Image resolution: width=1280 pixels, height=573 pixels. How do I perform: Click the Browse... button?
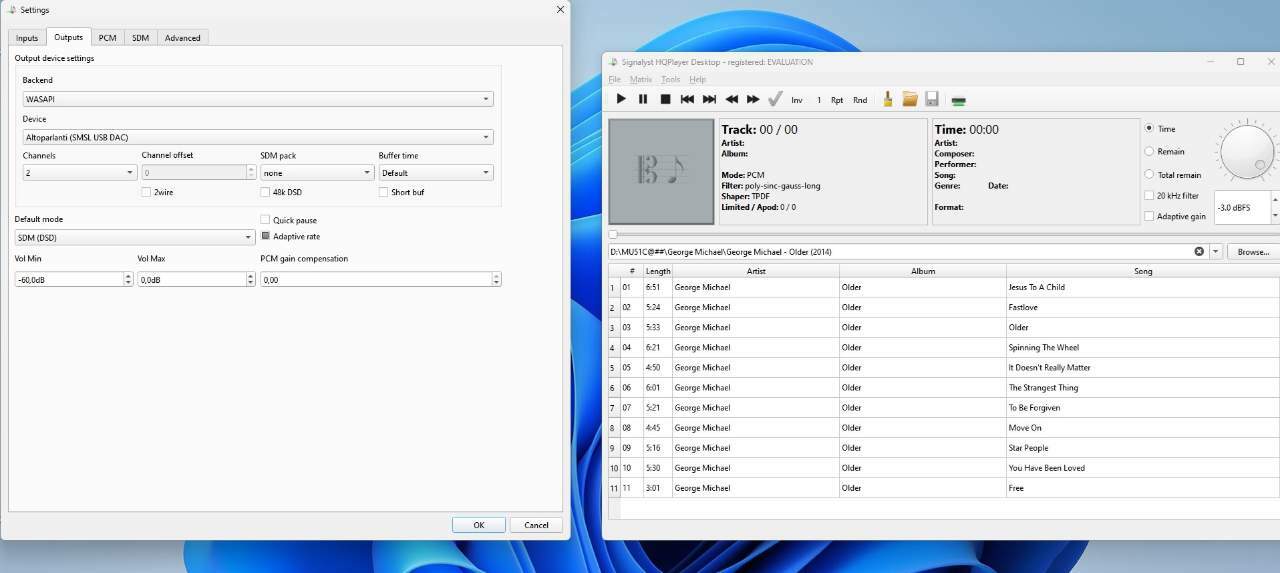point(1253,252)
